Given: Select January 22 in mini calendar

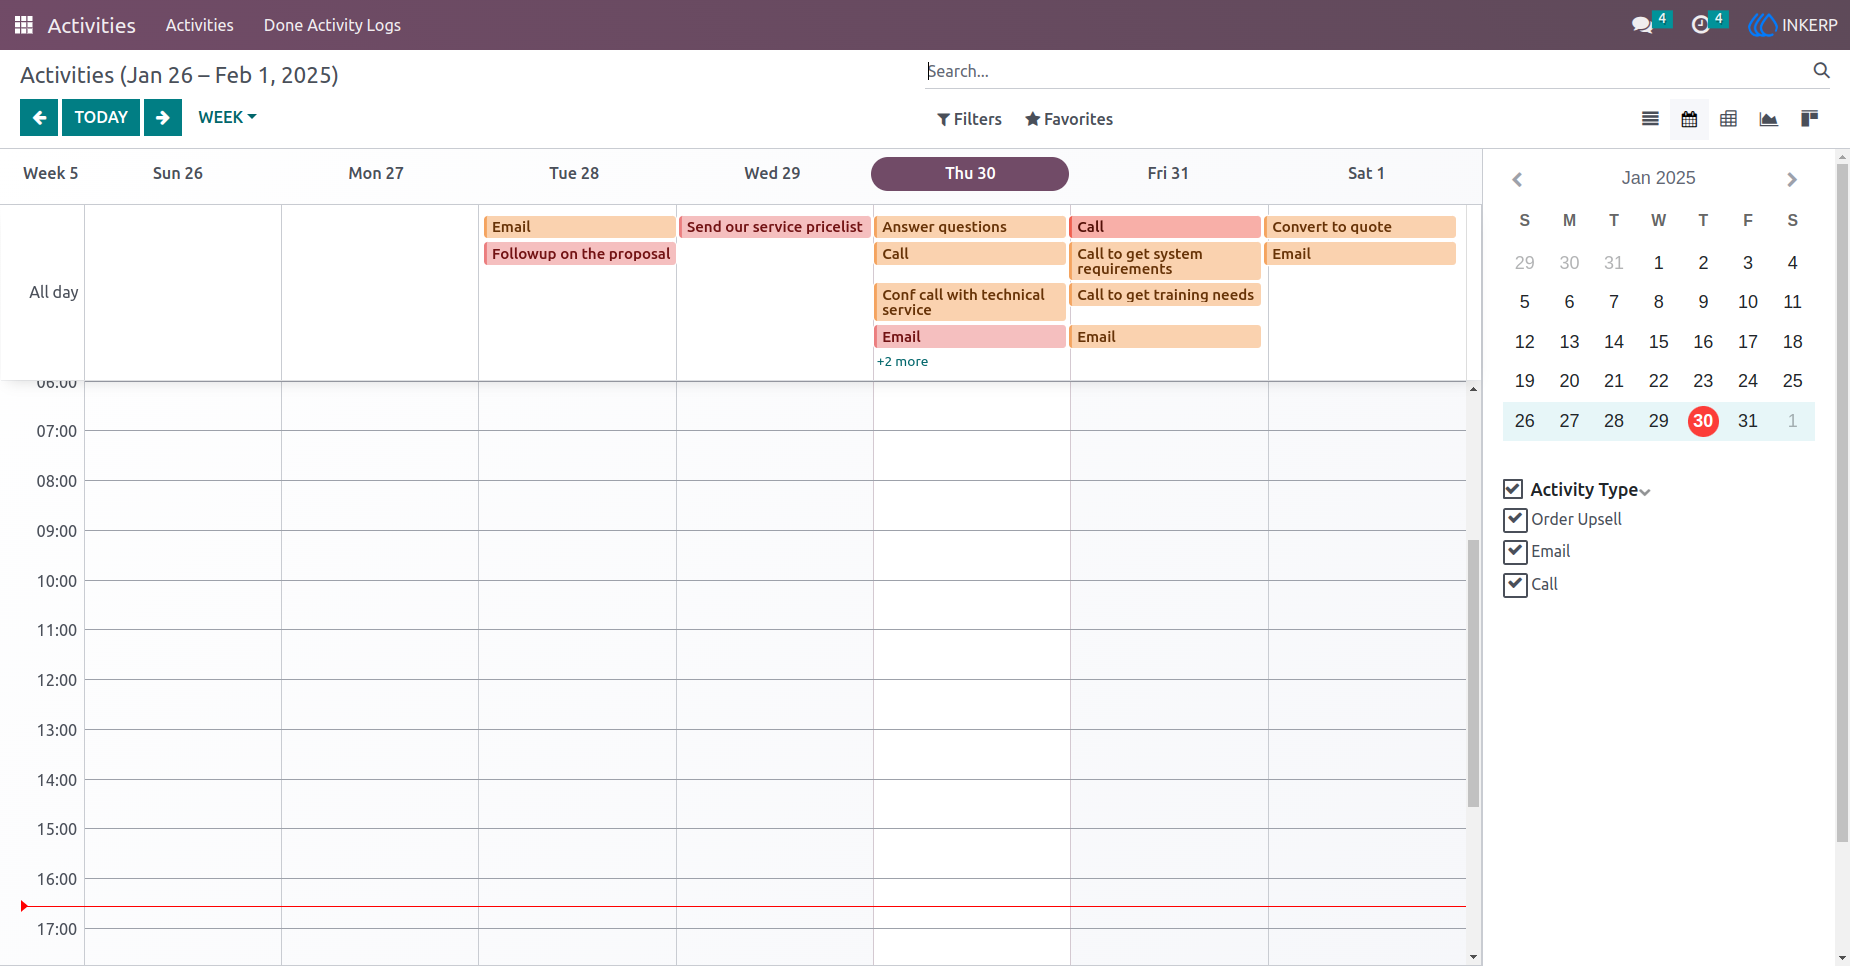Looking at the screenshot, I should 1658,381.
